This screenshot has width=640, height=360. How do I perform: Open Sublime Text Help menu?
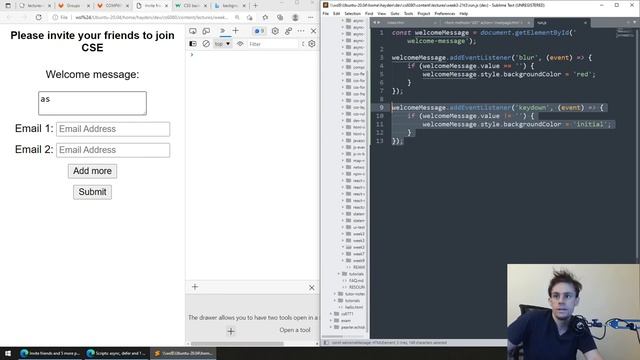click(464, 13)
